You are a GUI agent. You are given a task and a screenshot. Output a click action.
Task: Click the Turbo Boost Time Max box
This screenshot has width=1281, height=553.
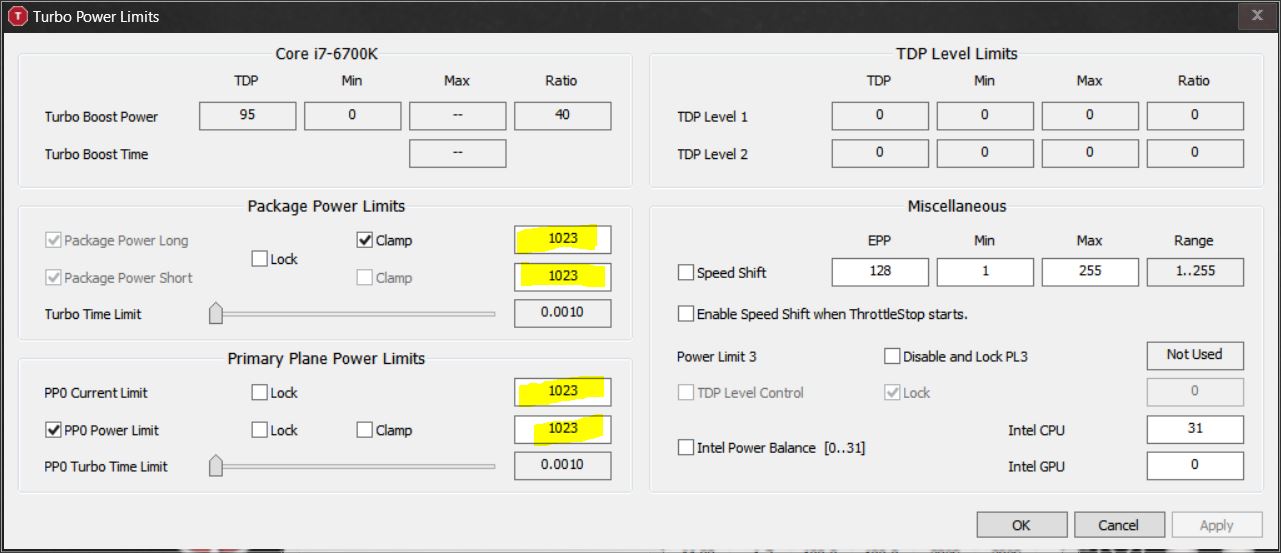[x=458, y=153]
